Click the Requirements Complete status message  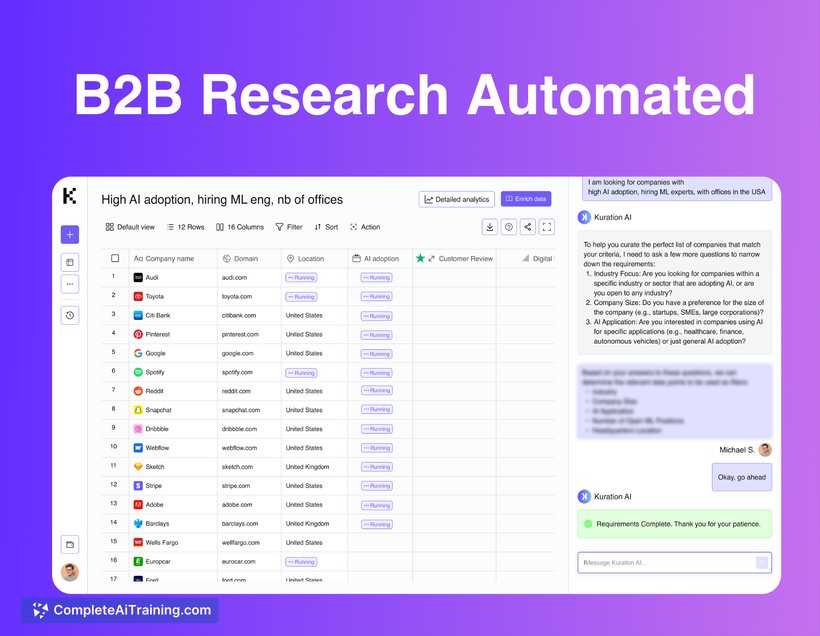[x=675, y=524]
